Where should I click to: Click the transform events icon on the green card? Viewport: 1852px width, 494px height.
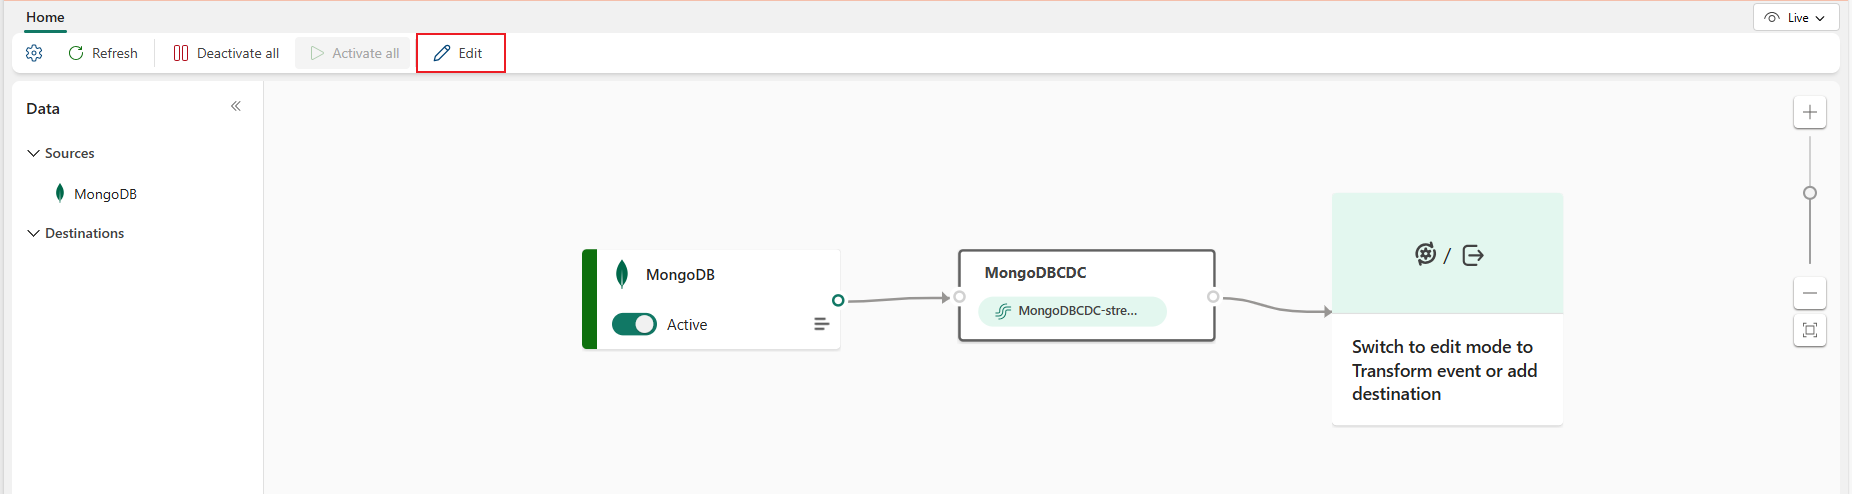[x=1425, y=254]
